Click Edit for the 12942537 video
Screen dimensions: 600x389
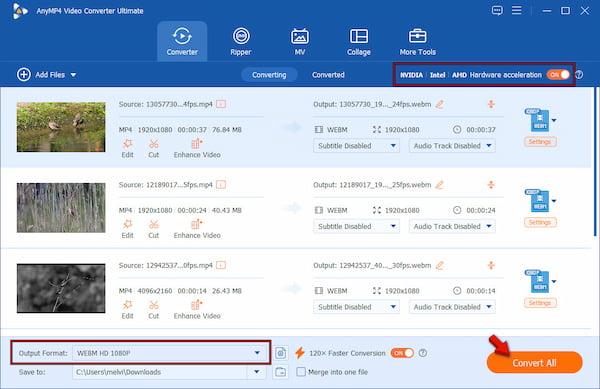(127, 310)
